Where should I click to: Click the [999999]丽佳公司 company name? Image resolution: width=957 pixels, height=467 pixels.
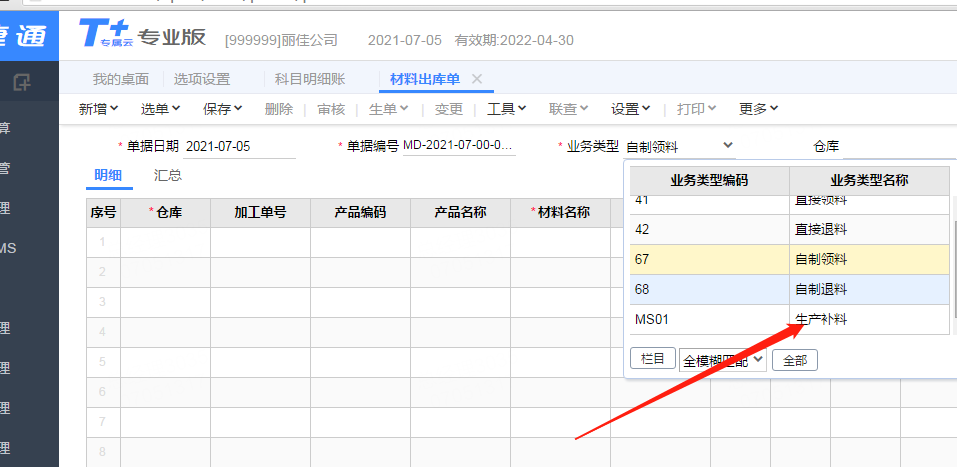[281, 41]
